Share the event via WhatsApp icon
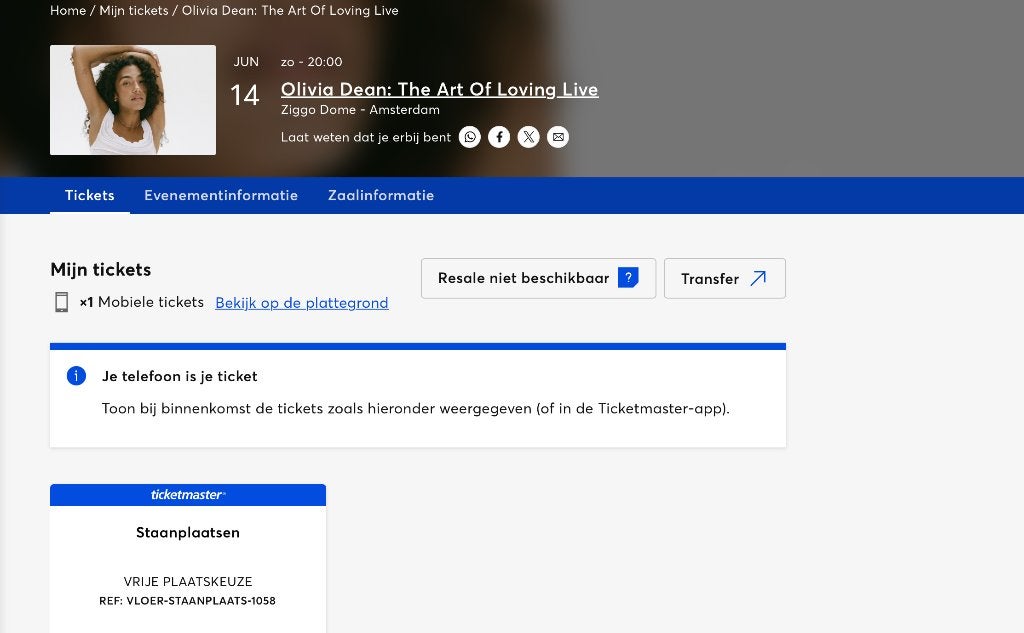The width and height of the screenshot is (1024, 633). (x=470, y=137)
